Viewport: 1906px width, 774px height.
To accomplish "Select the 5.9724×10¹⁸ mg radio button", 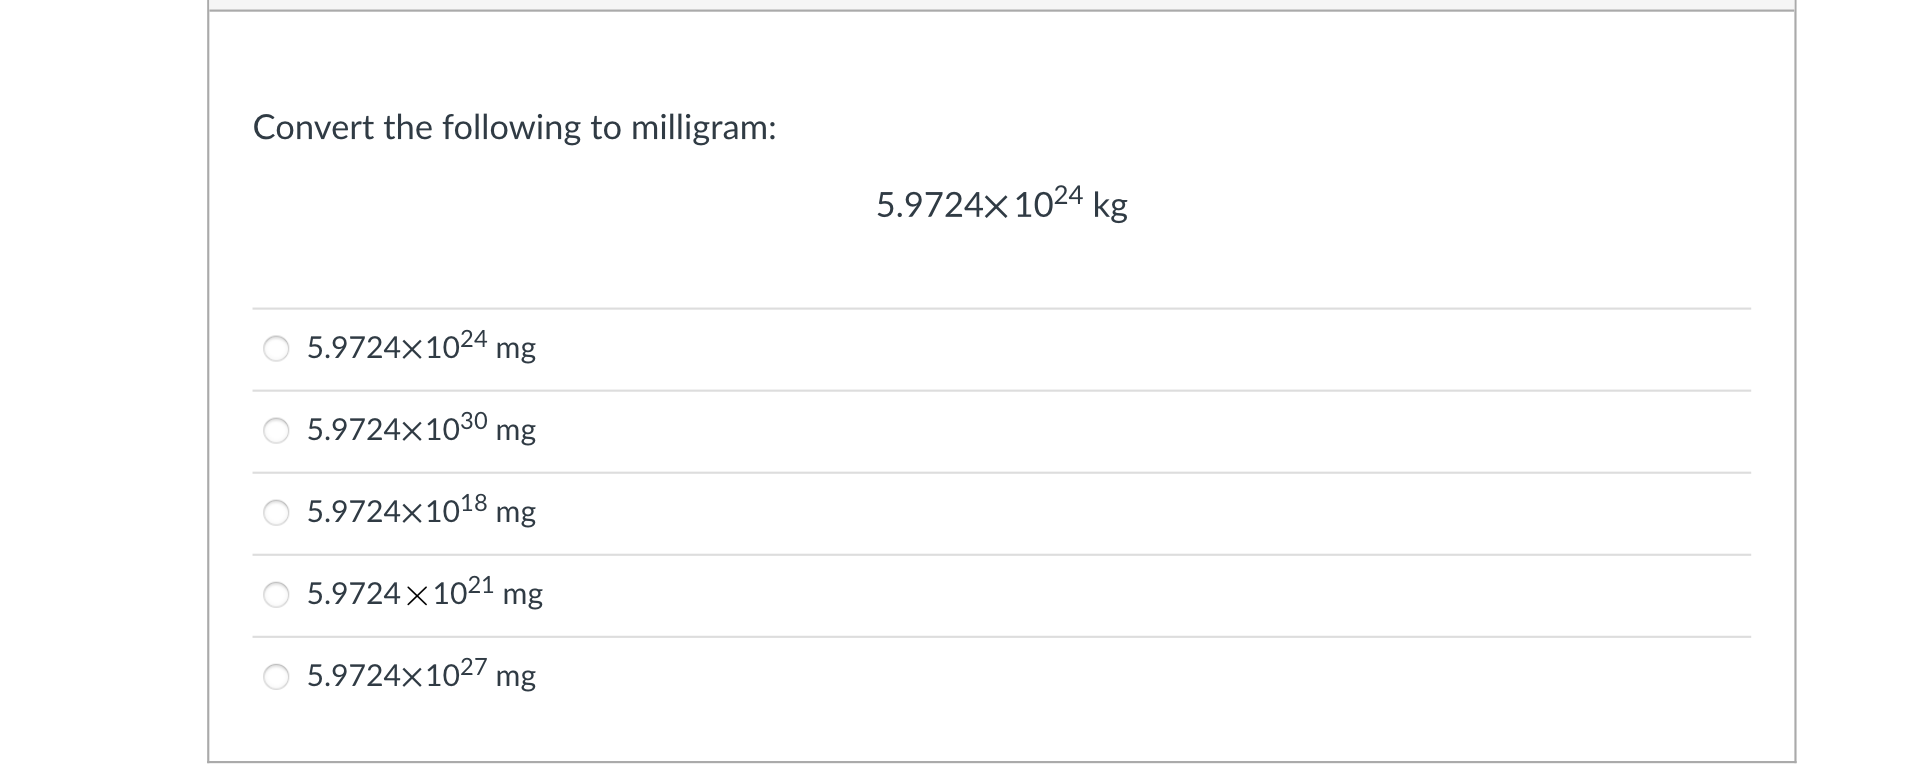I will tap(276, 513).
